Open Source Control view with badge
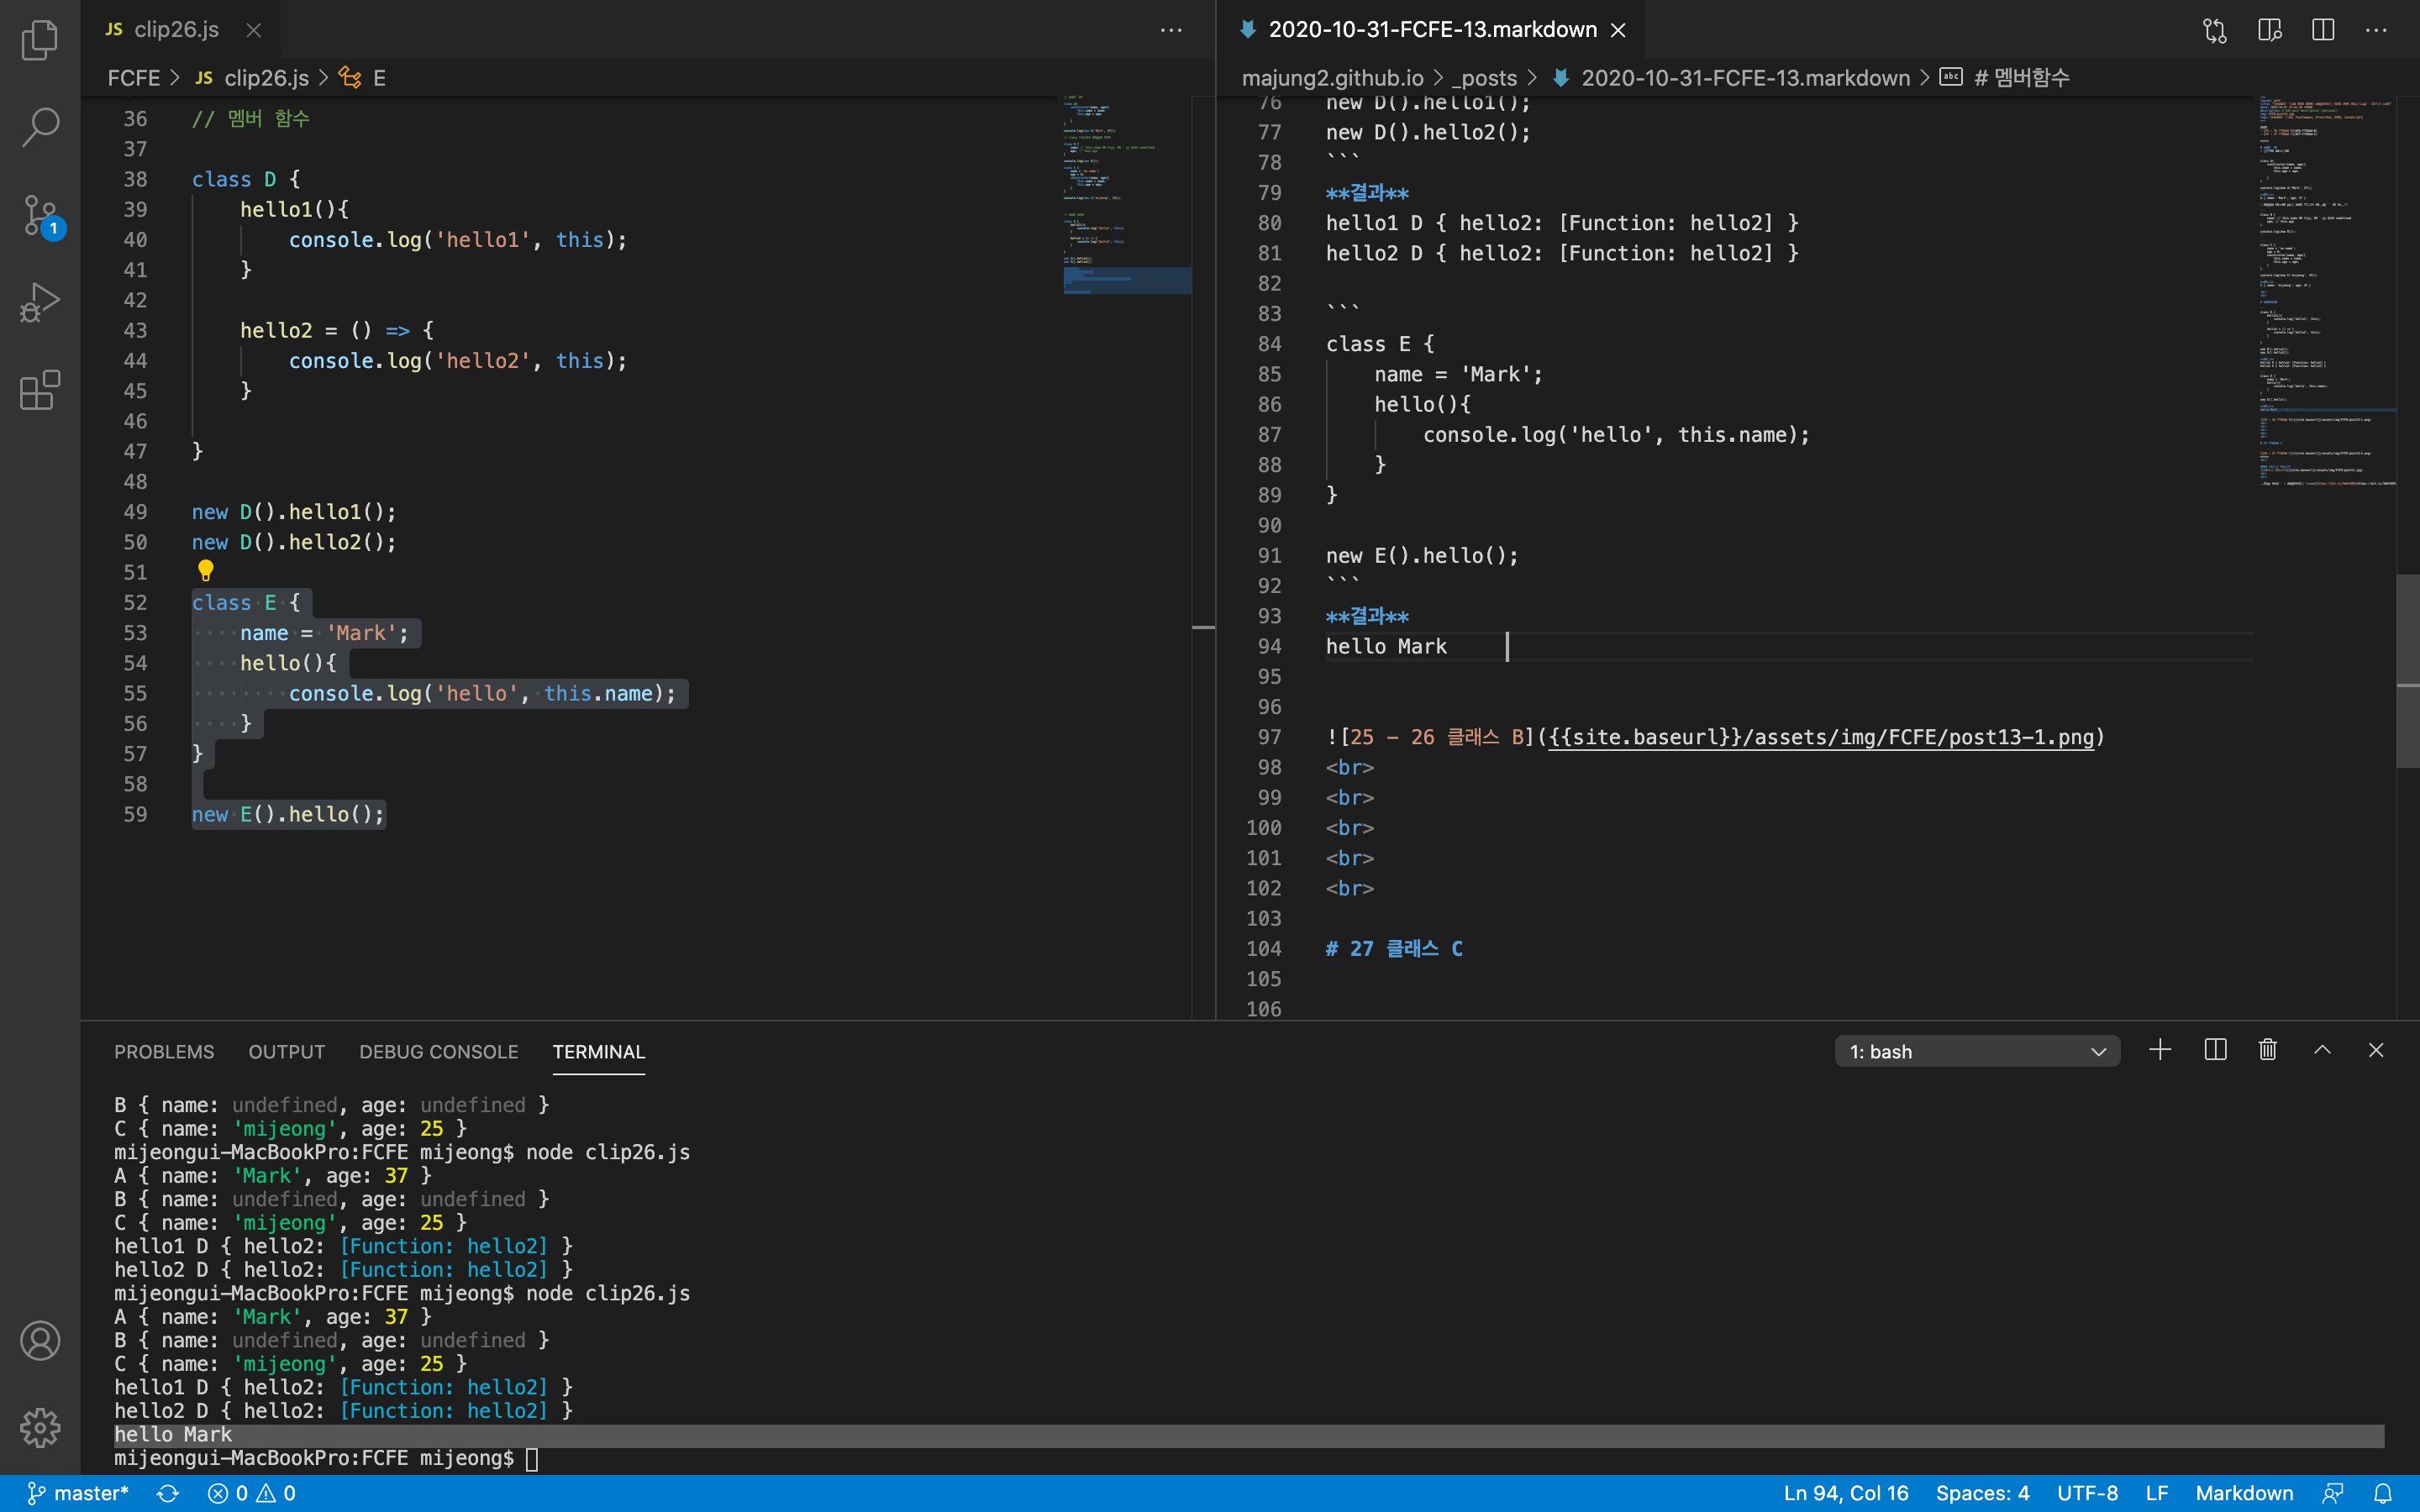 coord(42,216)
